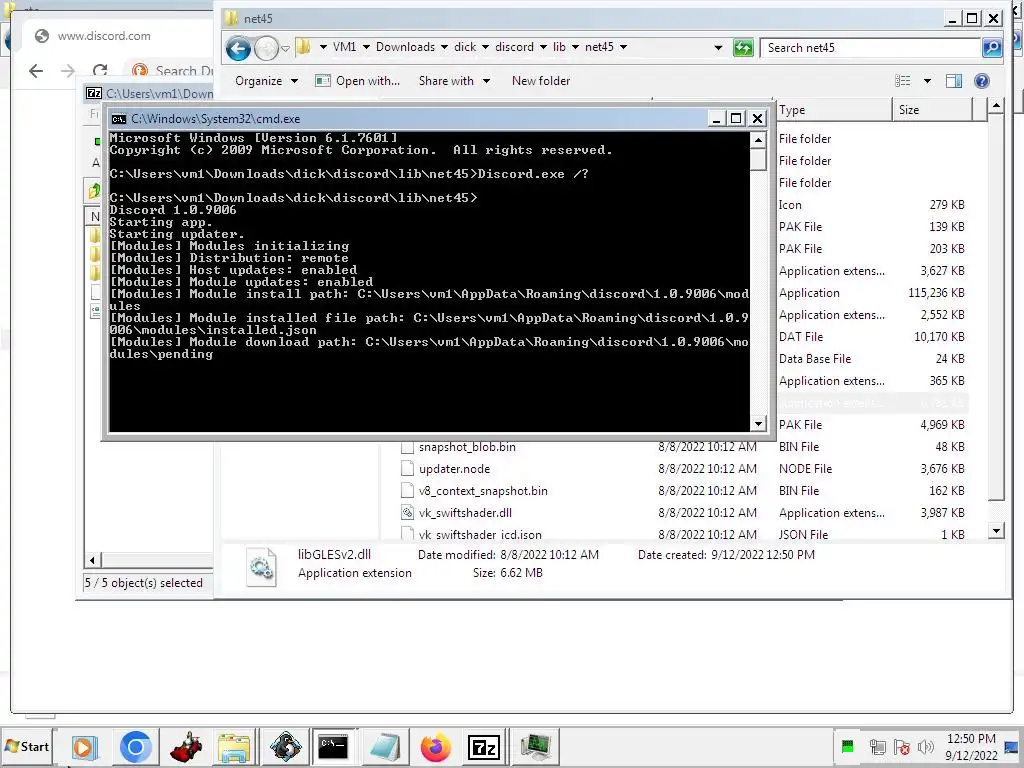This screenshot has width=1024, height=768.
Task: Click the volume speaker tray icon
Action: (x=925, y=746)
